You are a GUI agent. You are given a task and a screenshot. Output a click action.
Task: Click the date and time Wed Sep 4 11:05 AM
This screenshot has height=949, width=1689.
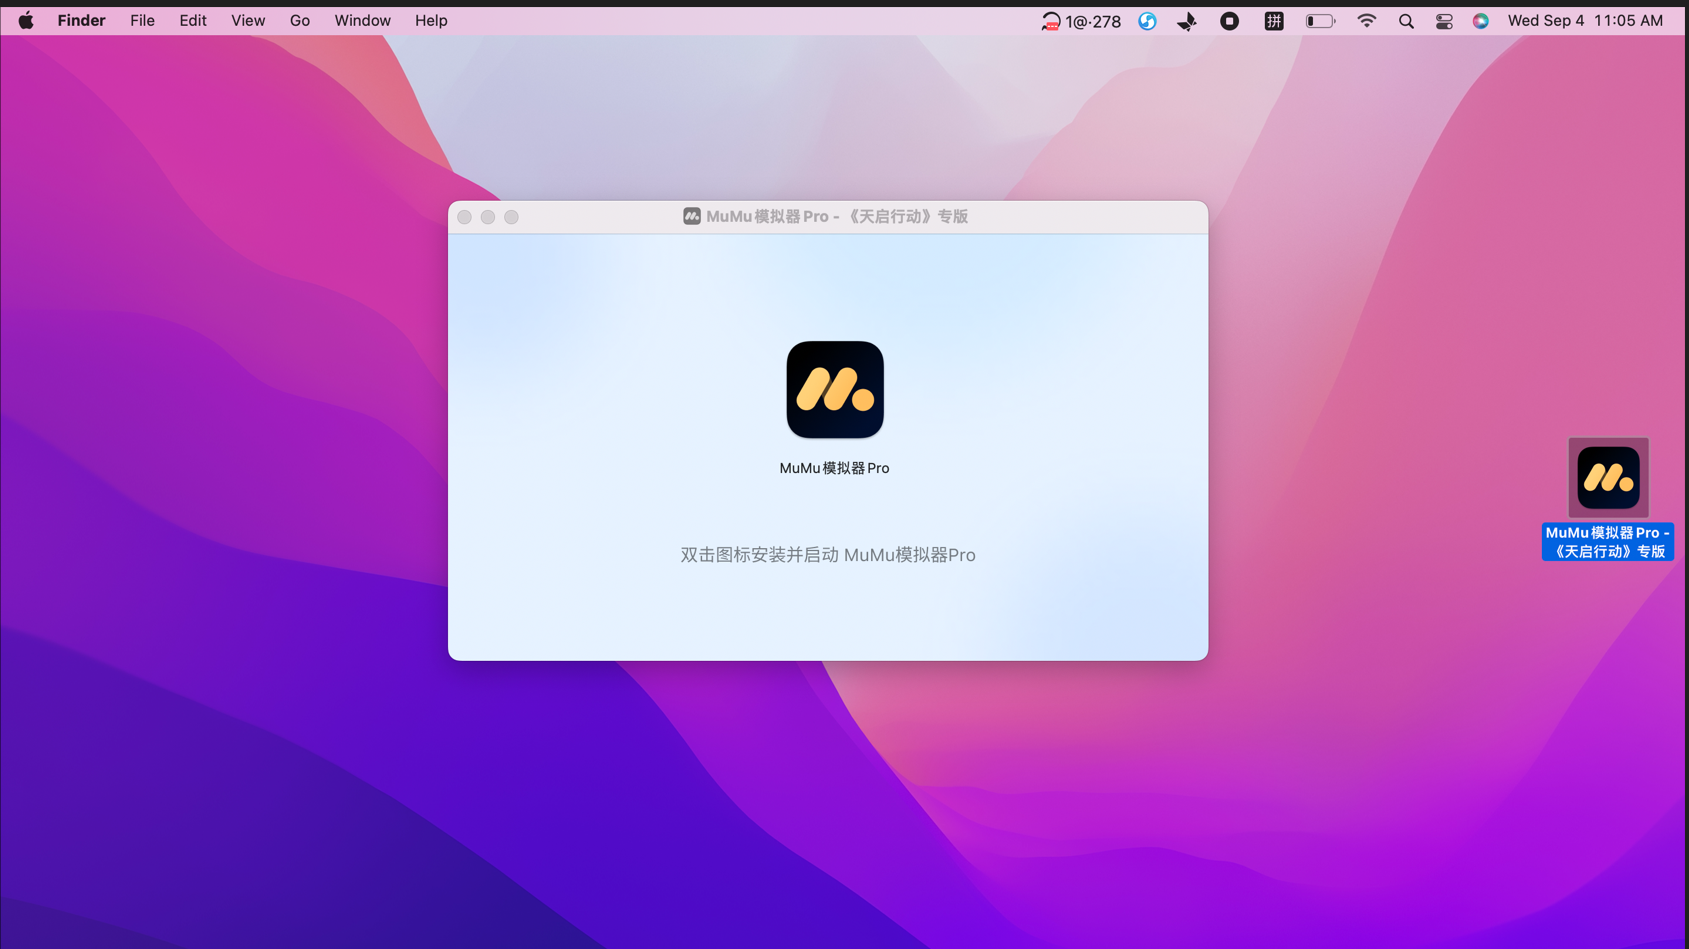(x=1585, y=21)
